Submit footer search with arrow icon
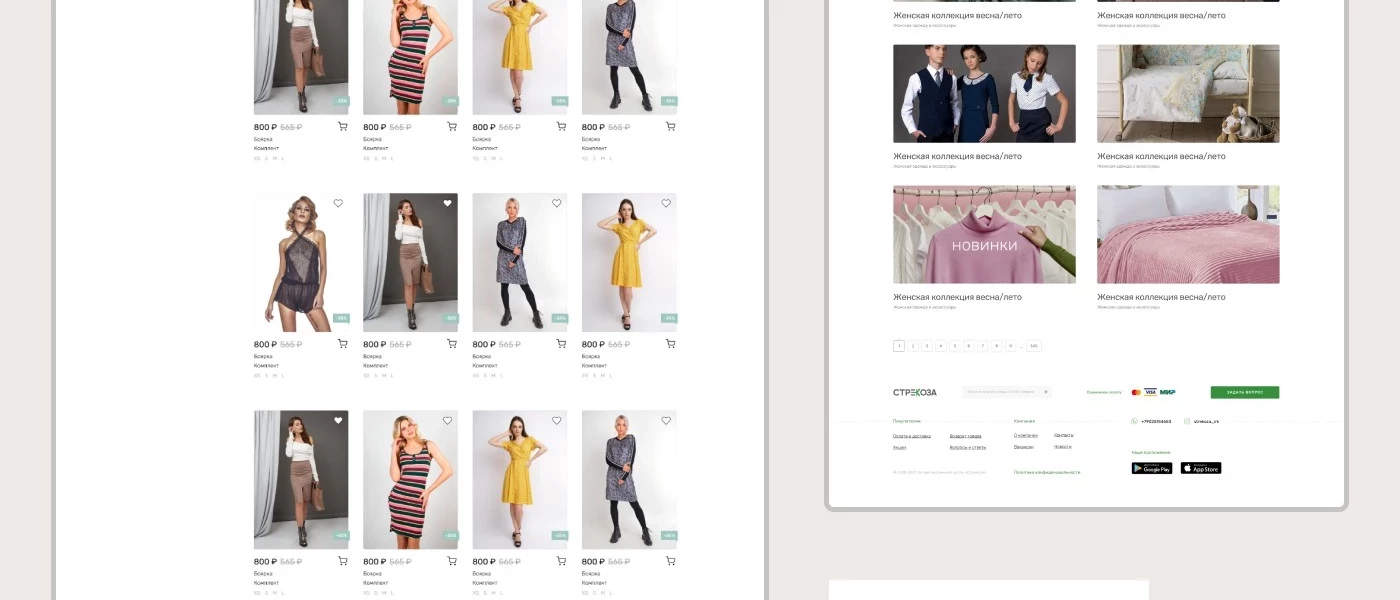The width and height of the screenshot is (1400, 600). click(x=1045, y=392)
